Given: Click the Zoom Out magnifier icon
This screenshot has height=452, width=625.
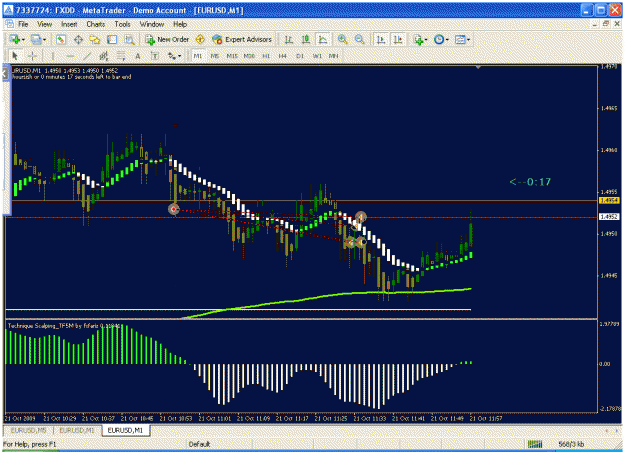Looking at the screenshot, I should 360,39.
